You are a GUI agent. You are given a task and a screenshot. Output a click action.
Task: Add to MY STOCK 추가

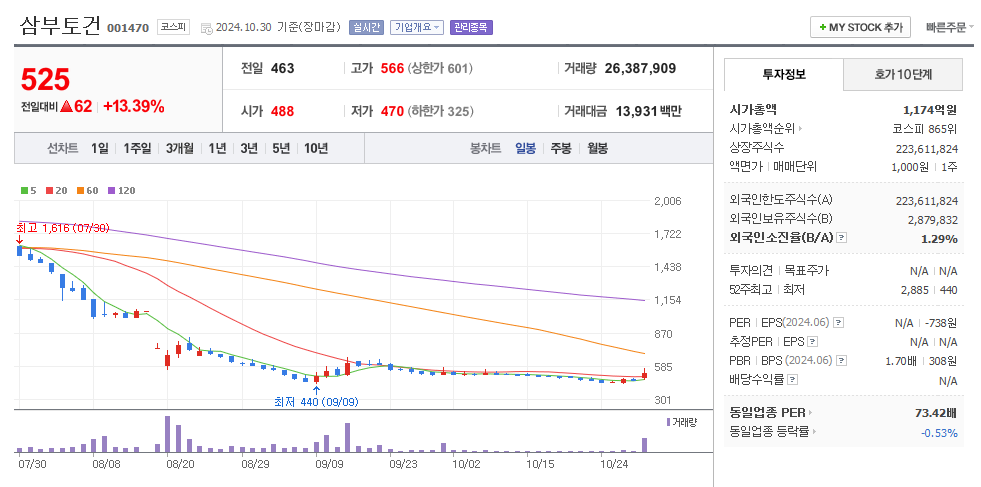tap(860, 28)
